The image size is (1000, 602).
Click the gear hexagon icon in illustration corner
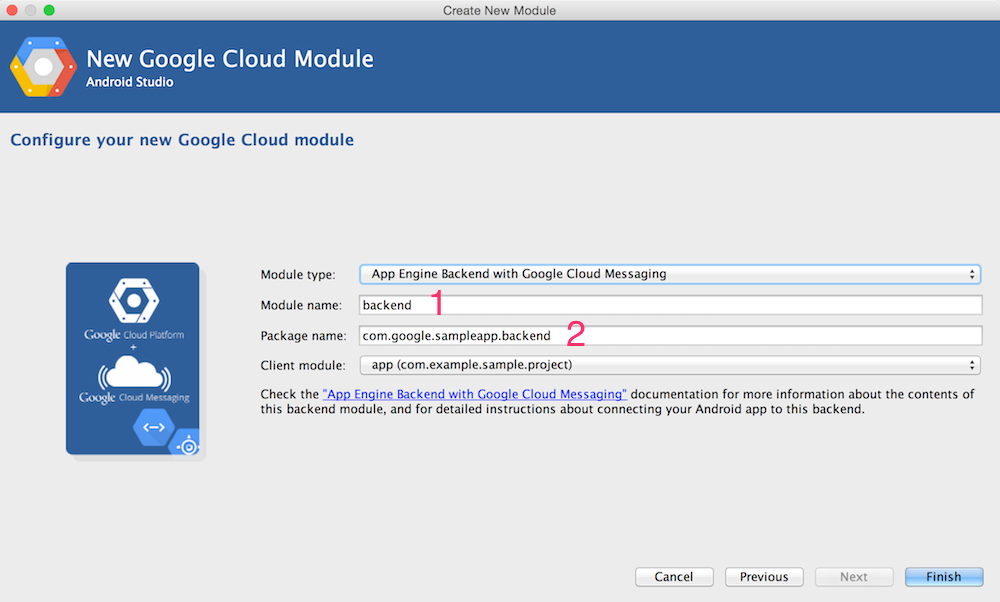(186, 444)
